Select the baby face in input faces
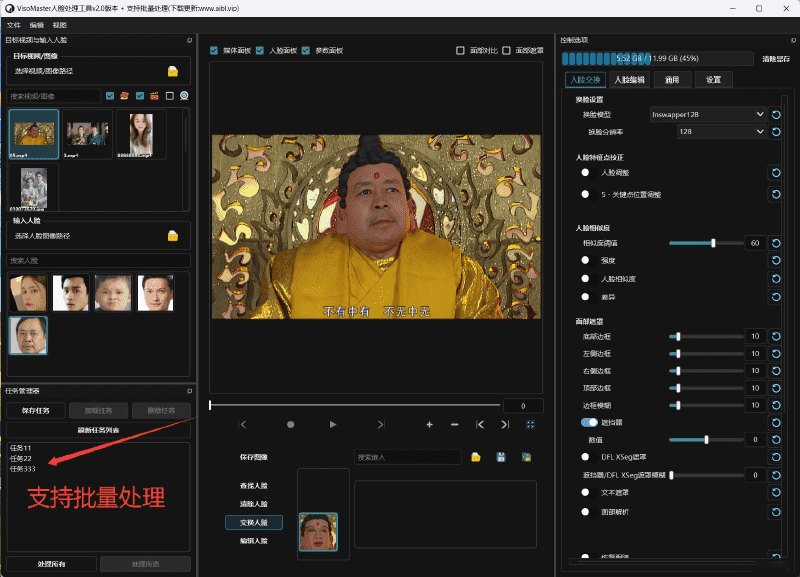This screenshot has width=800, height=577. coord(113,293)
